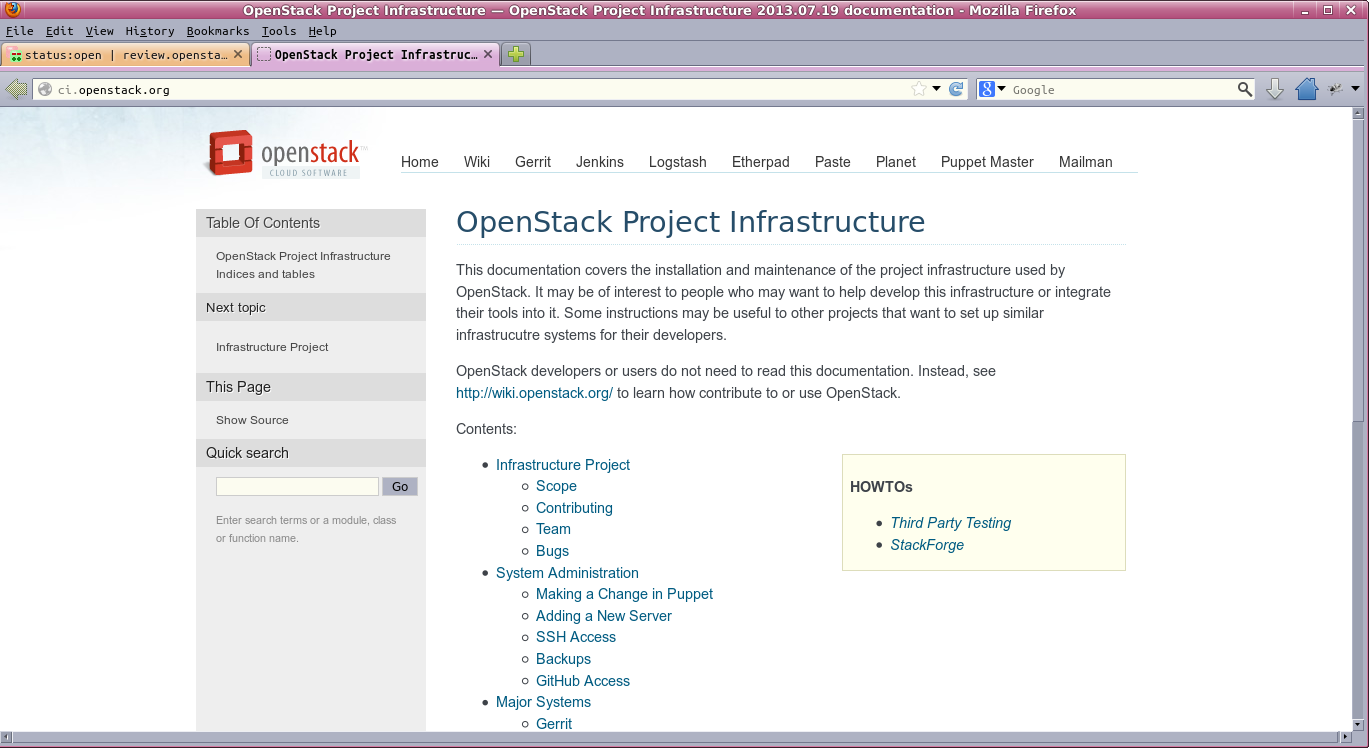1369x748 pixels.
Task: Reload the page with the refresh icon
Action: tap(956, 90)
